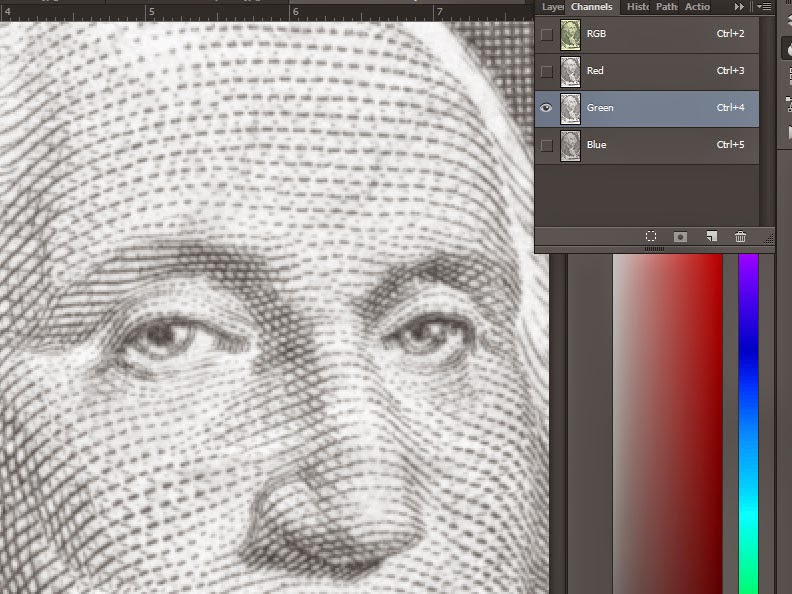Toggle visibility of Blue channel

547,145
